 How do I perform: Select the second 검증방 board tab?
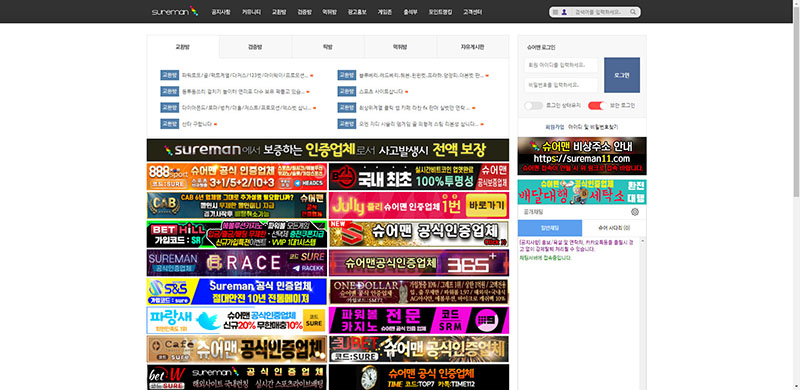coord(255,47)
